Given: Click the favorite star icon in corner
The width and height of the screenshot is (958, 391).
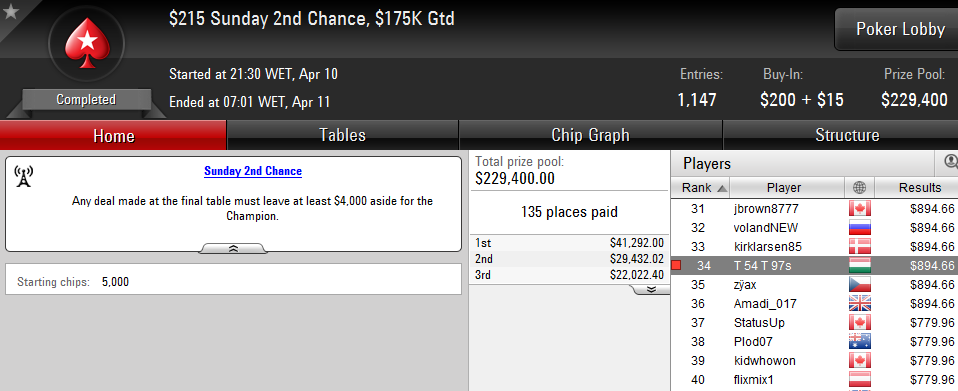Looking at the screenshot, I should point(10,12).
